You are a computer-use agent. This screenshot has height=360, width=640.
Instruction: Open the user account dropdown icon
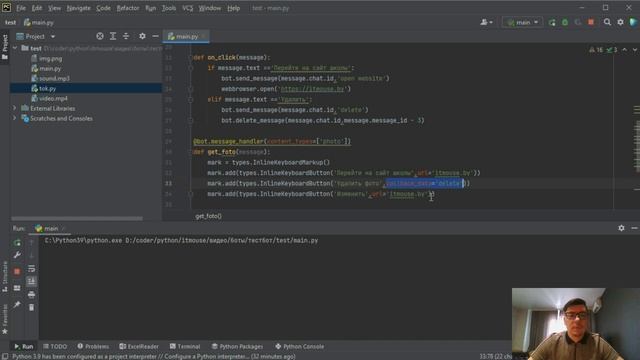(486, 22)
